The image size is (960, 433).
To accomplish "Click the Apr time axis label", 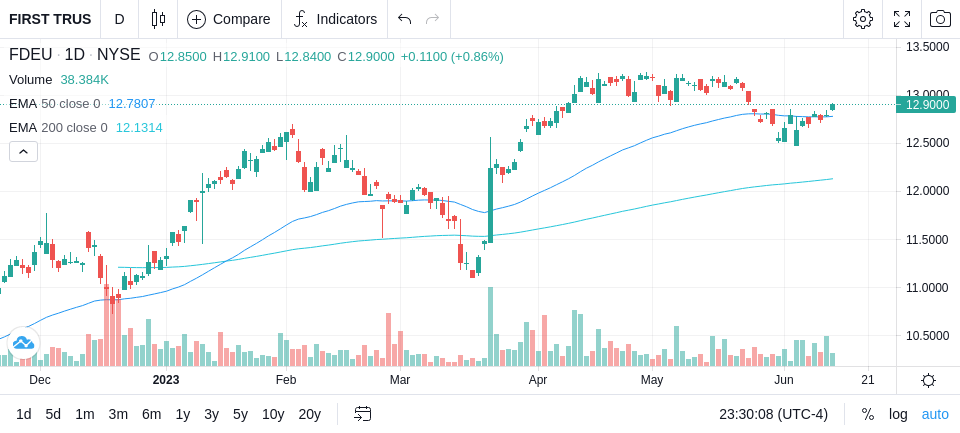I will 538,380.
